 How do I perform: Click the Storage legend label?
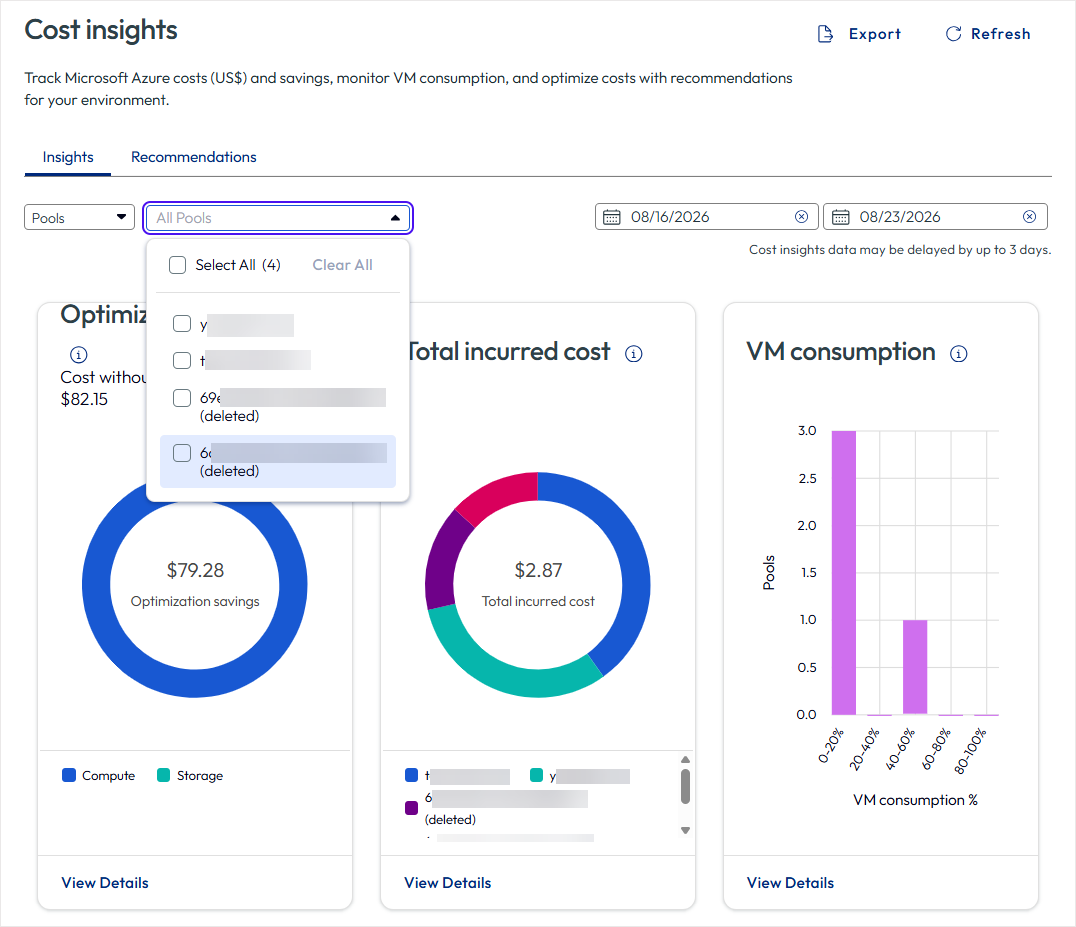click(200, 775)
